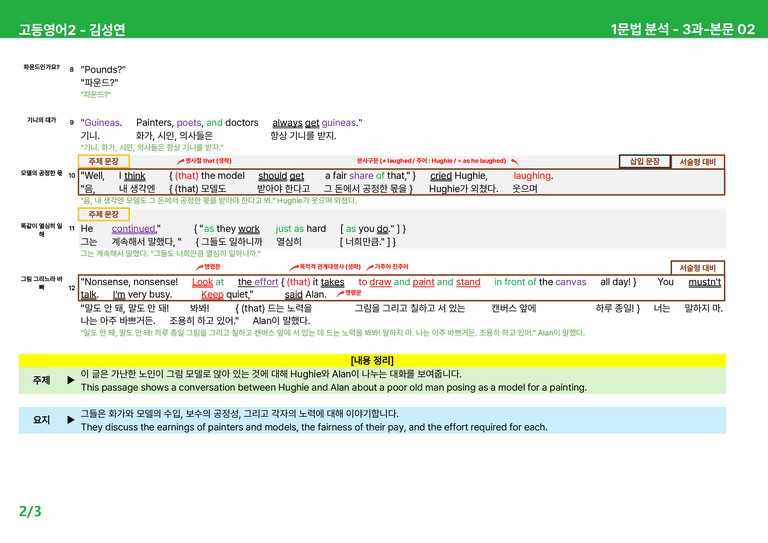Click the red word laughing
This screenshot has height=543, width=768.
[533, 176]
